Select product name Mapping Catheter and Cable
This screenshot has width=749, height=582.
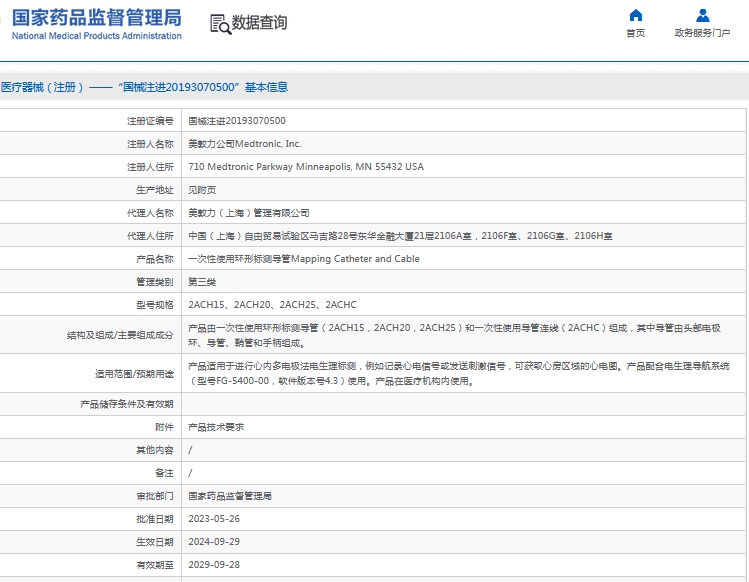coord(304,259)
